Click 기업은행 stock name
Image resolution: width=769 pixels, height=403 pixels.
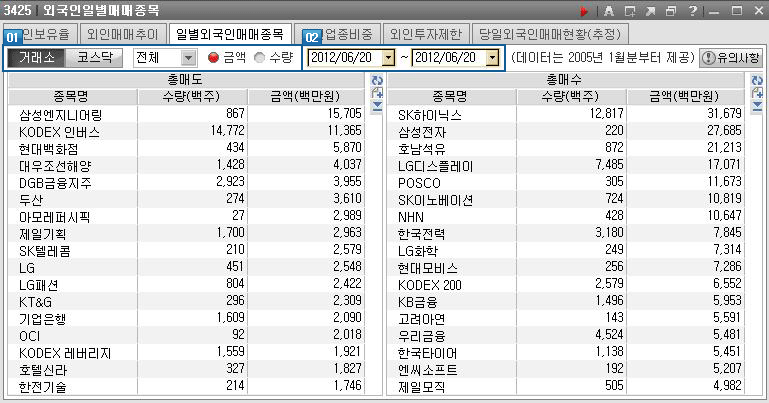tap(43, 319)
